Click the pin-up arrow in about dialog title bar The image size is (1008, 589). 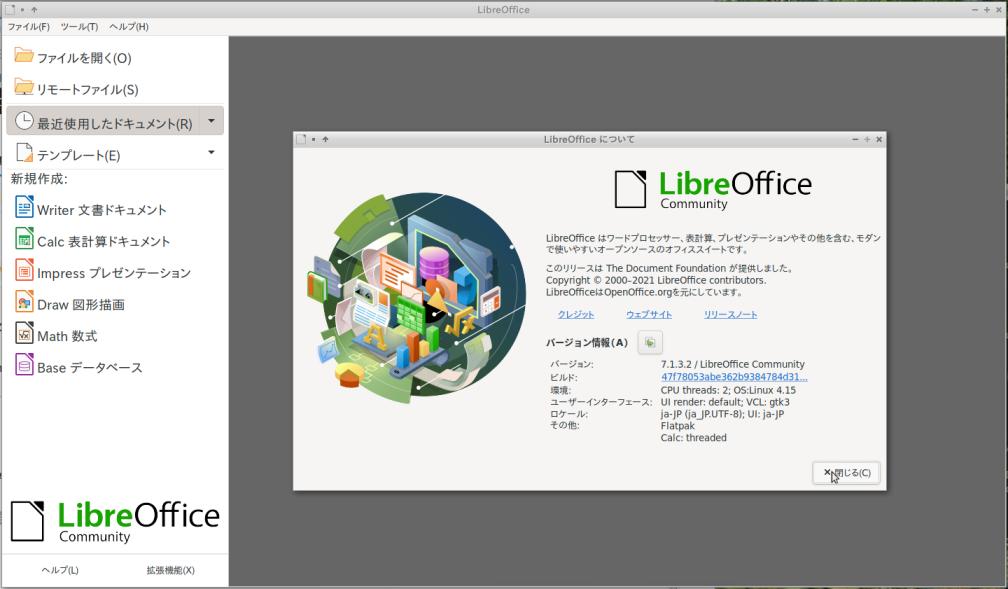click(x=325, y=139)
